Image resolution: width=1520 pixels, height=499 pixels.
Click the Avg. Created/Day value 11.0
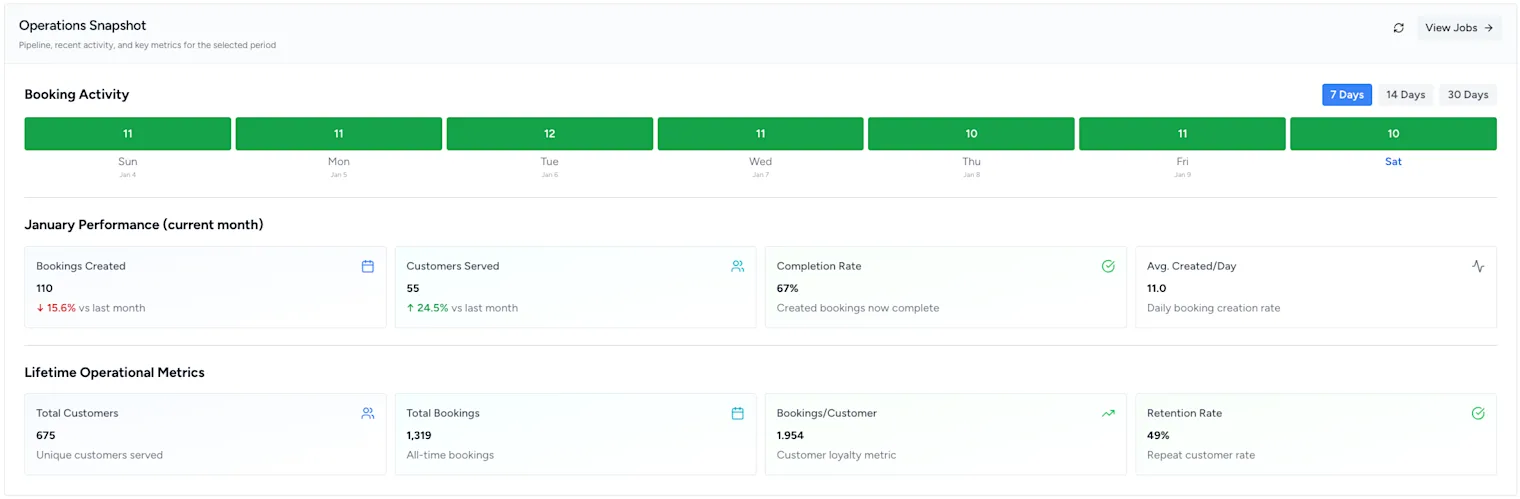(x=1156, y=288)
